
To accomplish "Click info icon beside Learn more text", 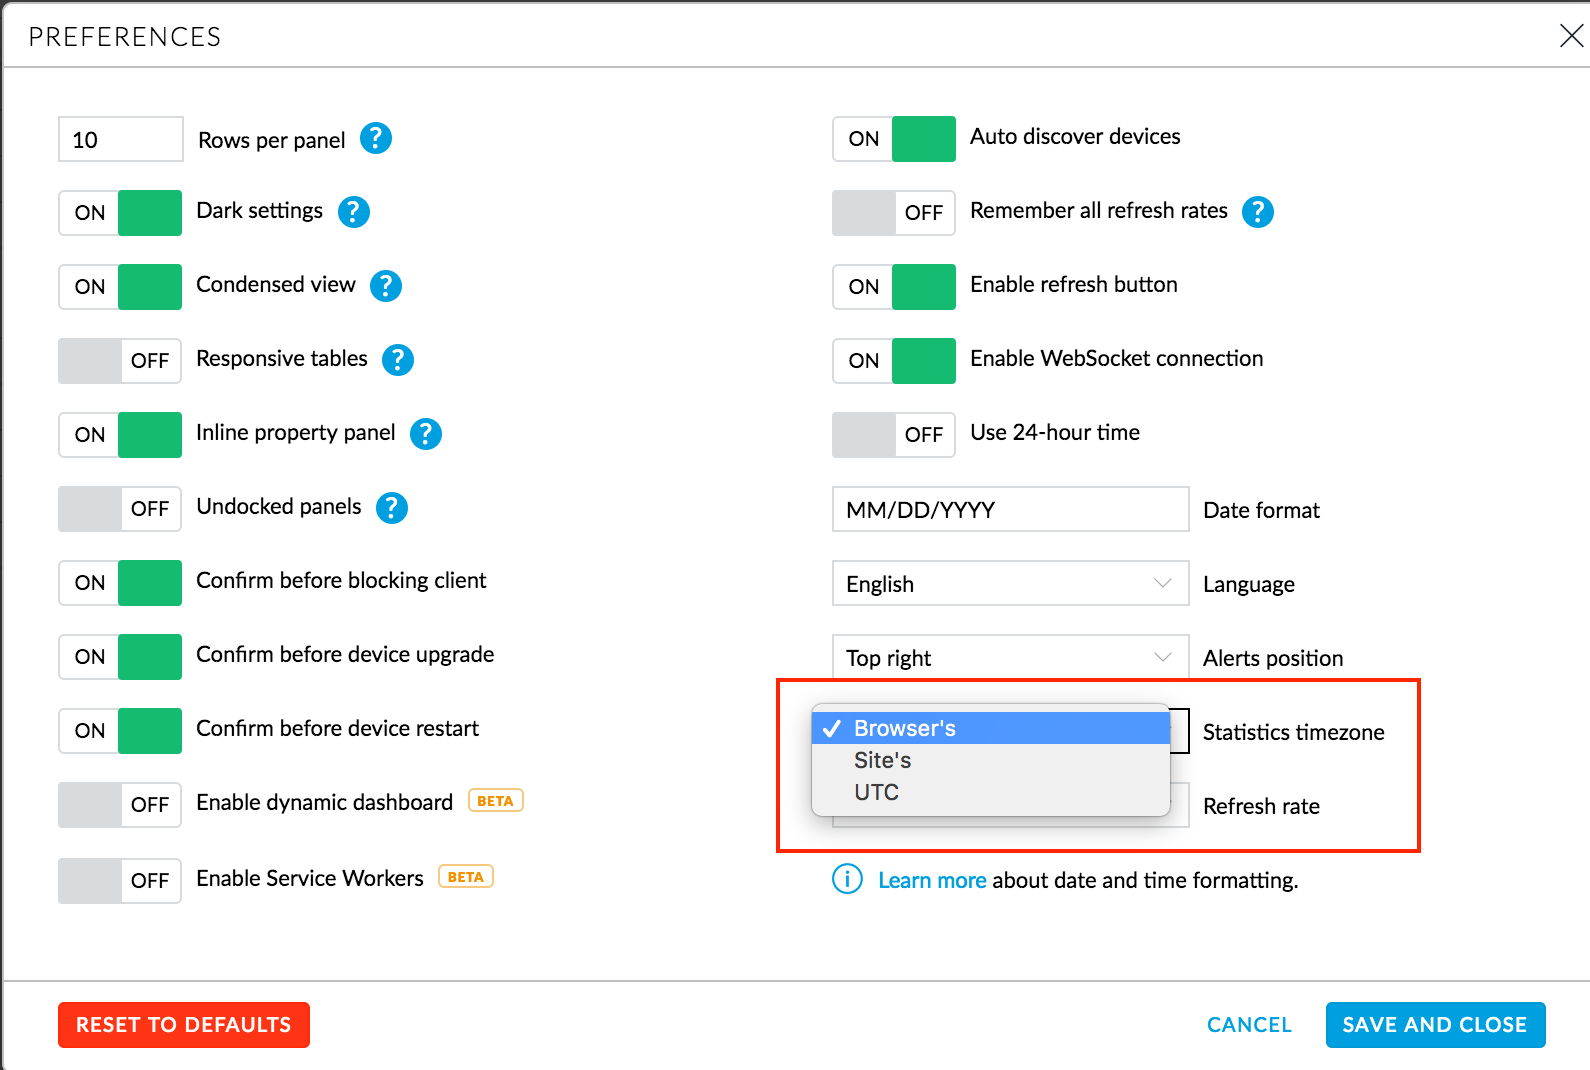I will [847, 880].
